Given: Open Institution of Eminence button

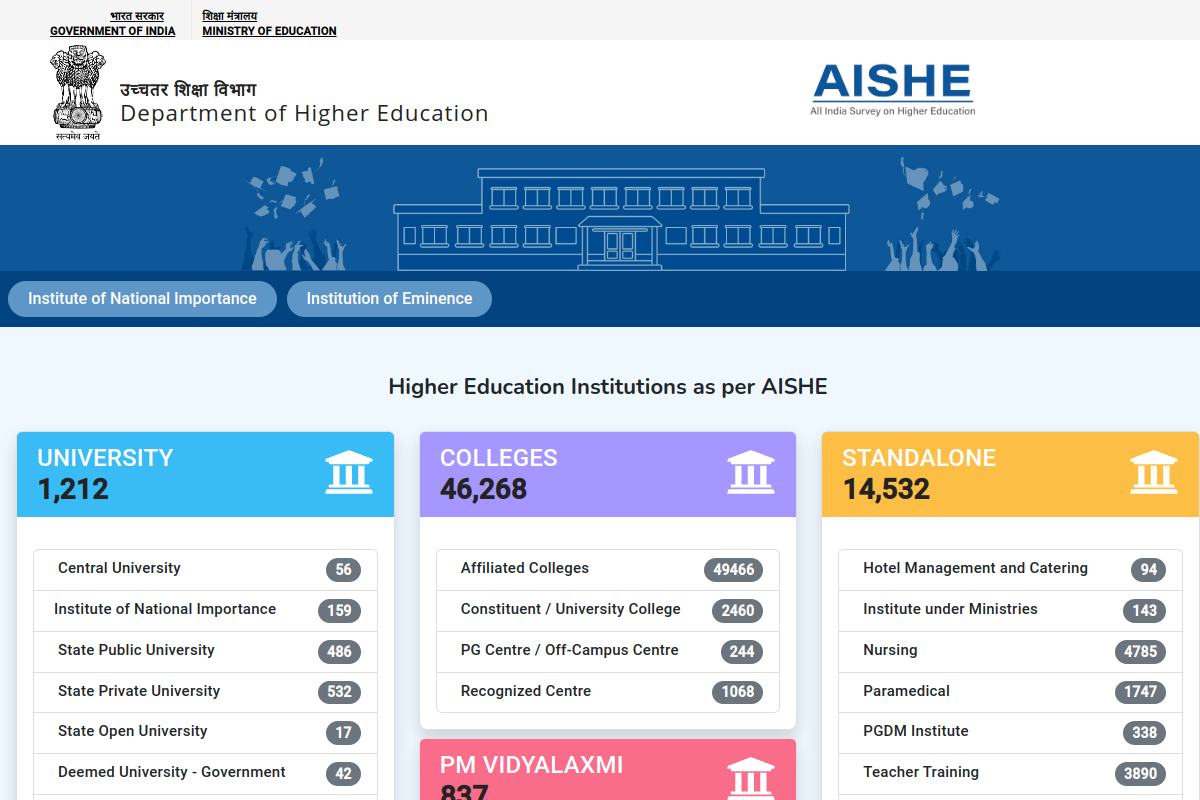Looking at the screenshot, I should 389,299.
